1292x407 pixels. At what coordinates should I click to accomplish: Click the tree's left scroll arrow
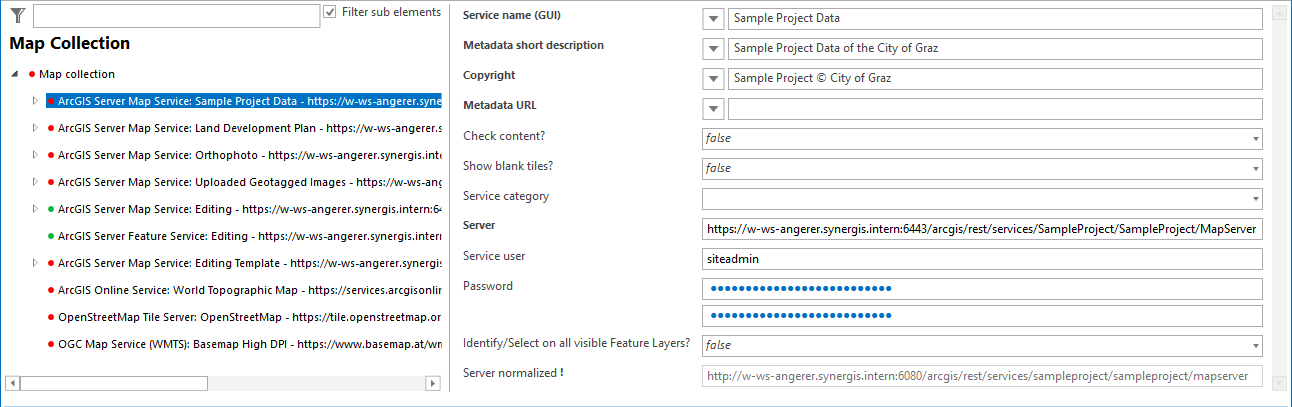(12, 383)
